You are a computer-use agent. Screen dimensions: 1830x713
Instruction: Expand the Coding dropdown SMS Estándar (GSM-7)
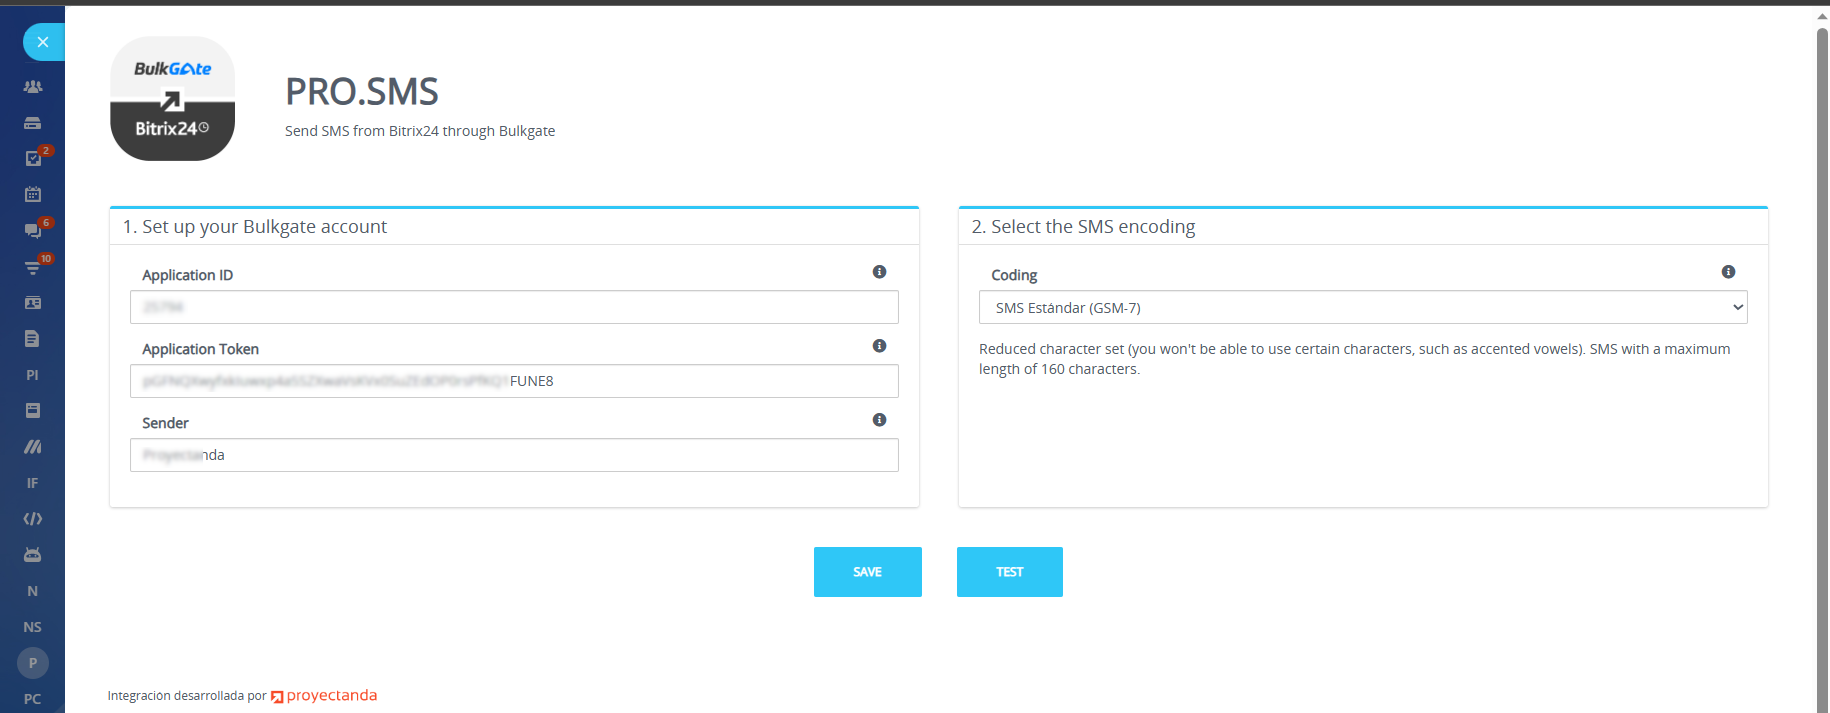click(x=1362, y=308)
